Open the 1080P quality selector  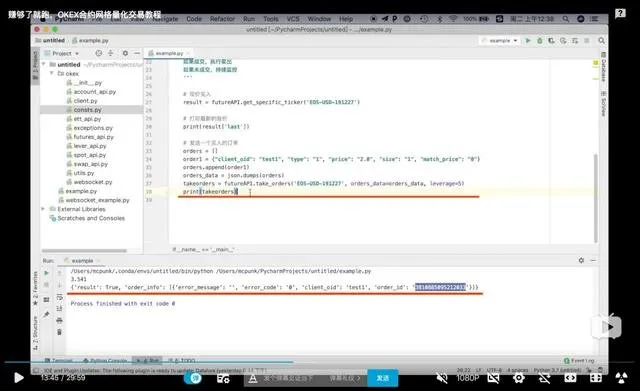(467, 378)
